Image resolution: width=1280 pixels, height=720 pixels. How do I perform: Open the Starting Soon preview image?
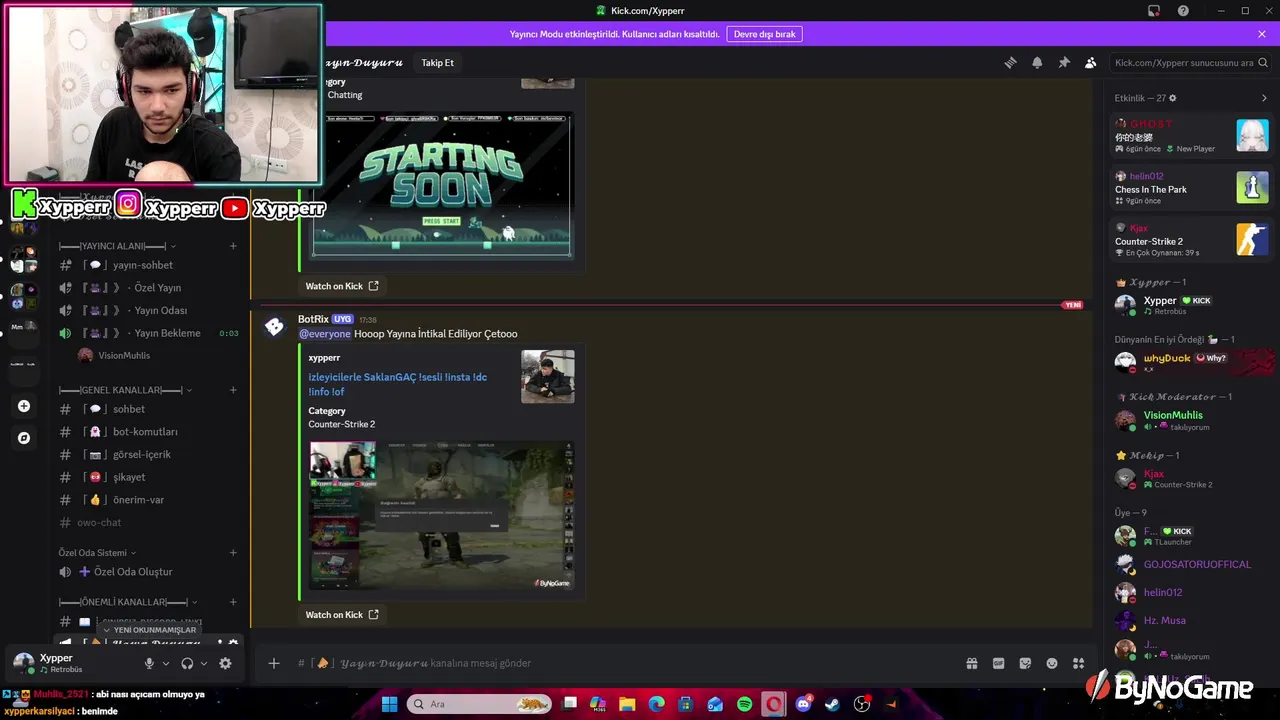(x=441, y=186)
